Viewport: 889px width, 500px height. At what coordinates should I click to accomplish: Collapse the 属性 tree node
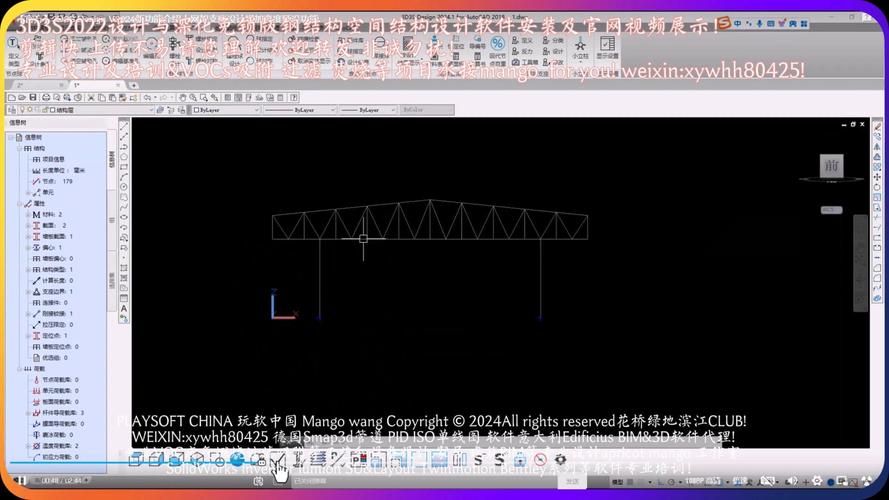coord(21,203)
